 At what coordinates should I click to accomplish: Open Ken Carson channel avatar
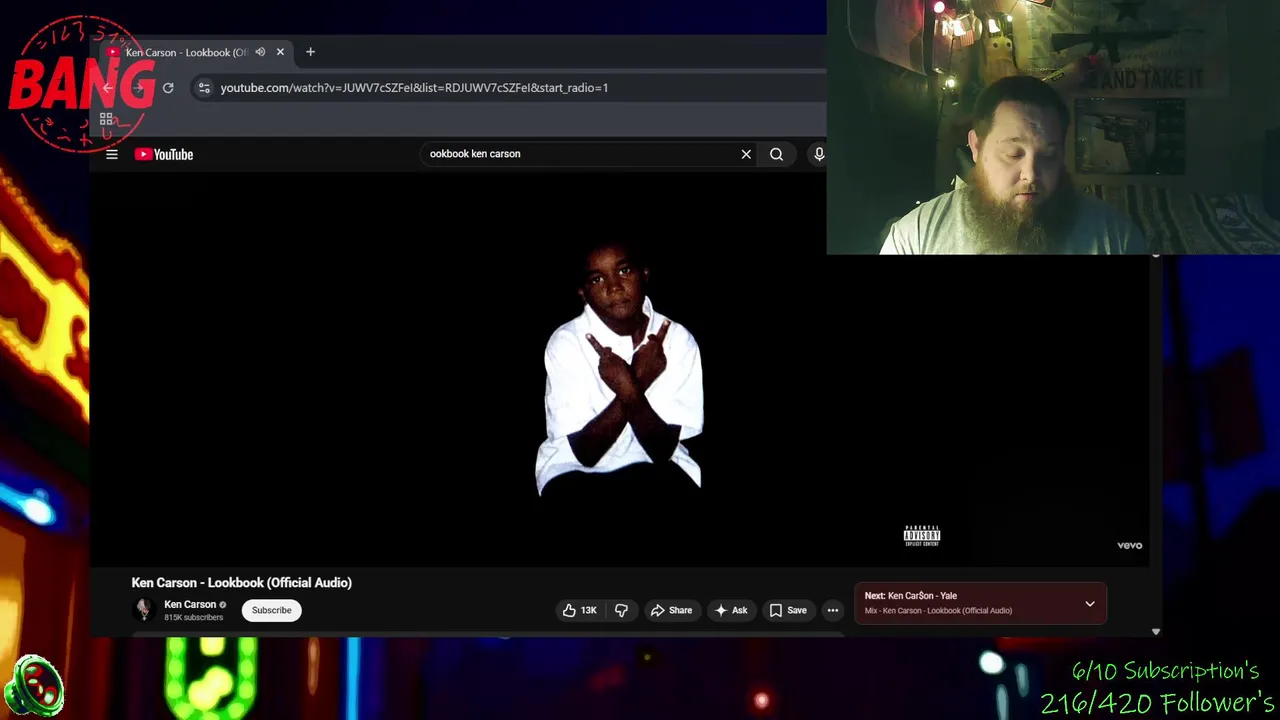144,609
